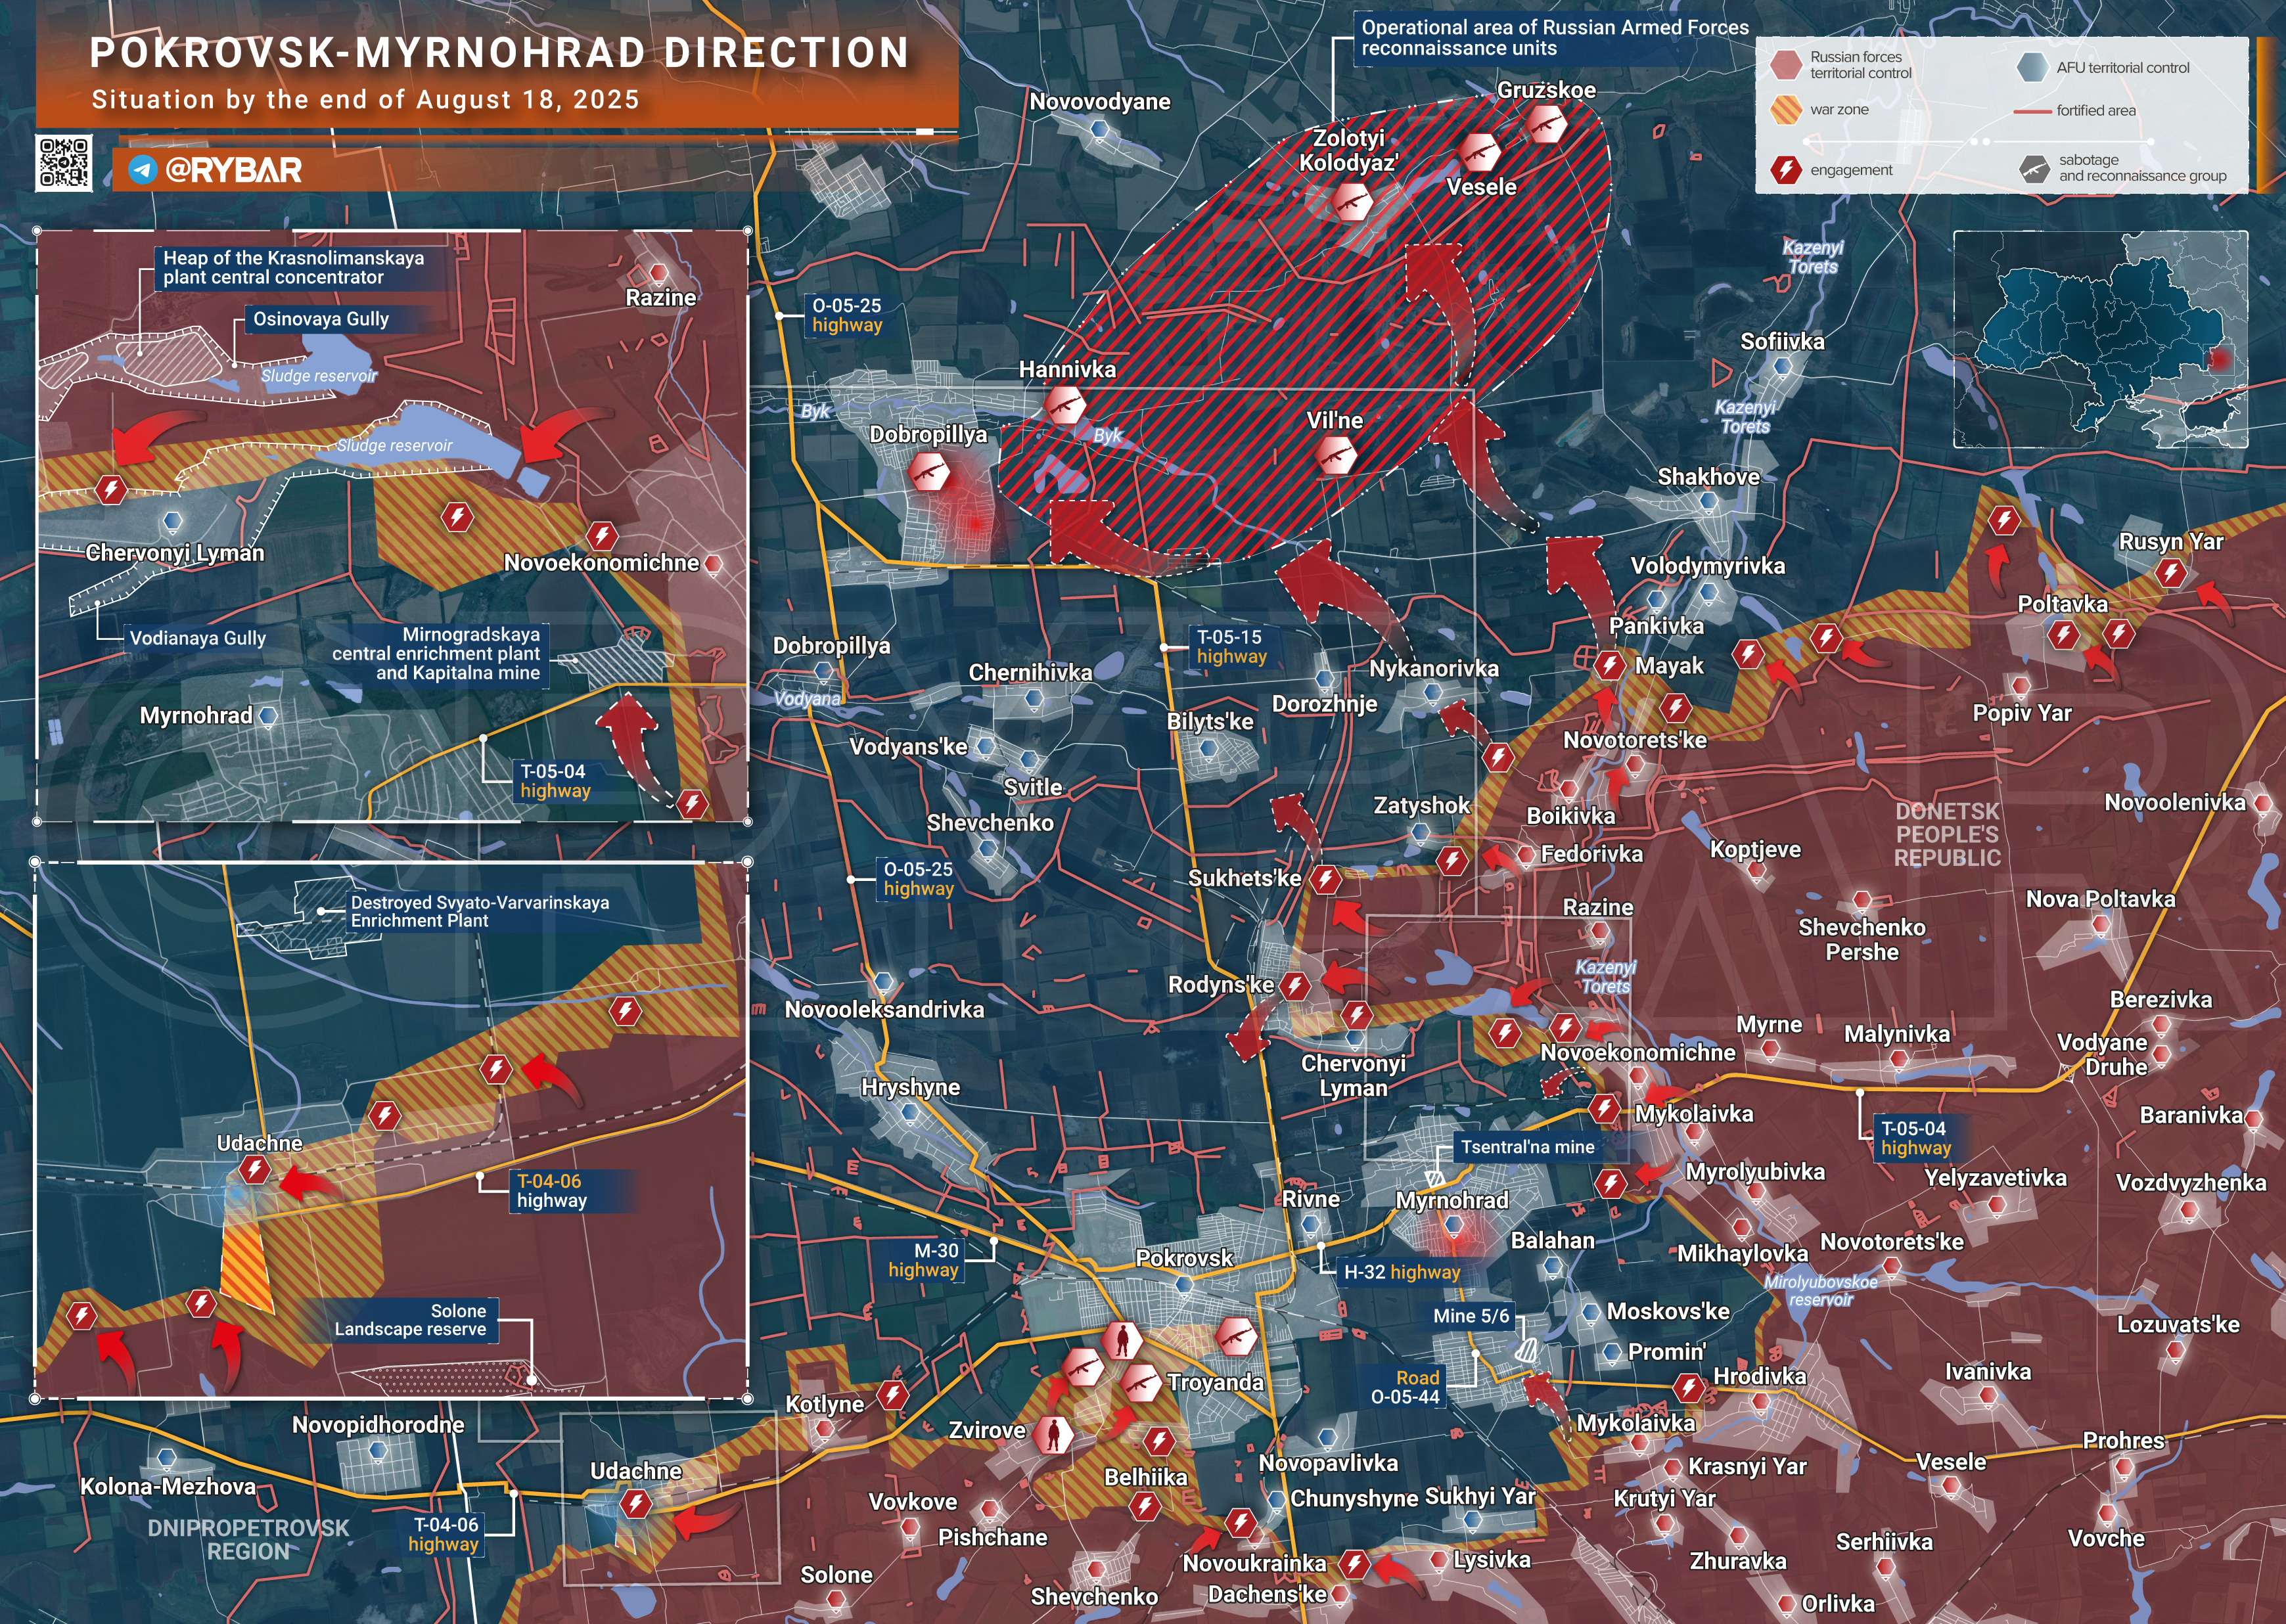Click the rifle icon at Hannivka

(1065, 406)
